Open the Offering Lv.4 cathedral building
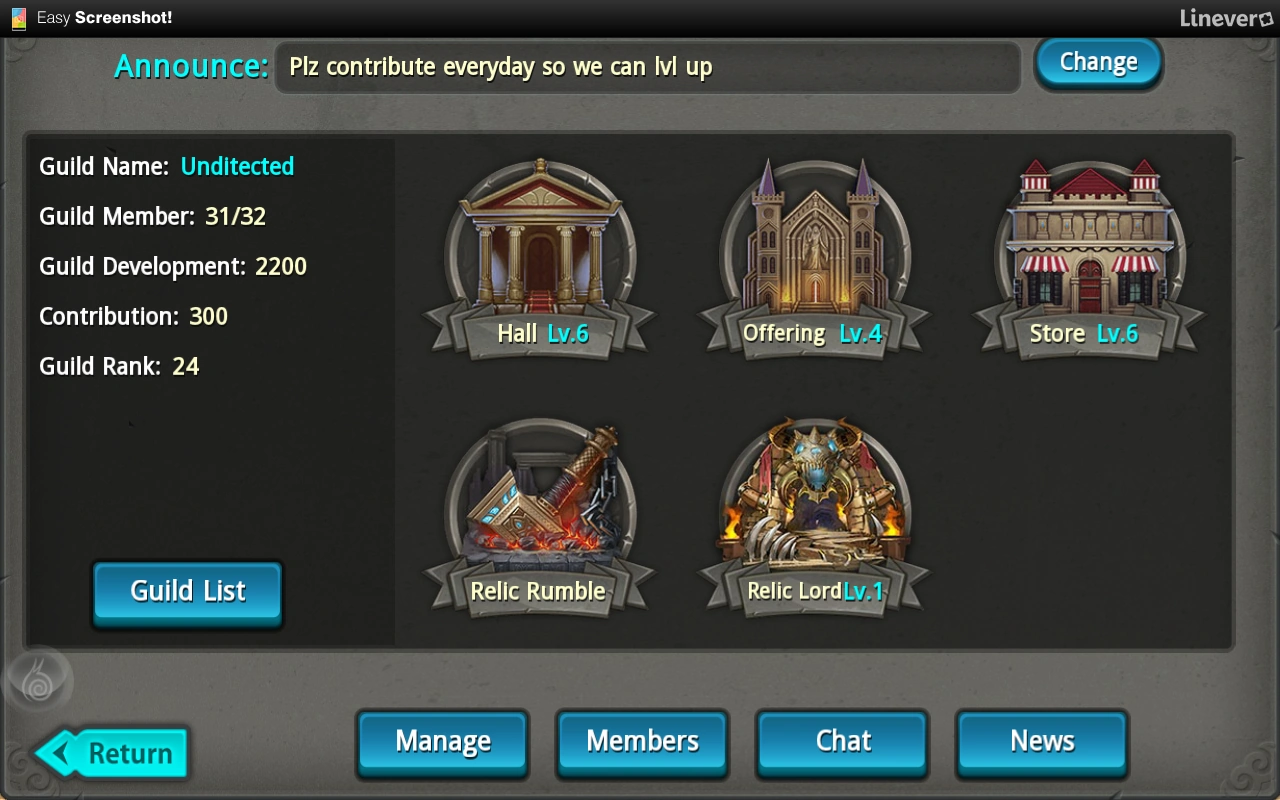Viewport: 1280px width, 800px height. pos(814,258)
